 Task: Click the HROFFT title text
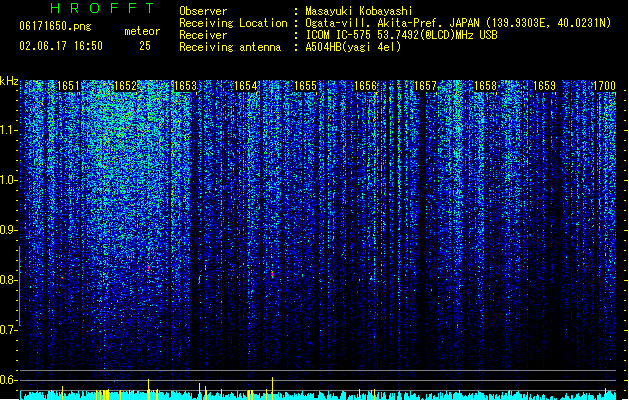[103, 8]
